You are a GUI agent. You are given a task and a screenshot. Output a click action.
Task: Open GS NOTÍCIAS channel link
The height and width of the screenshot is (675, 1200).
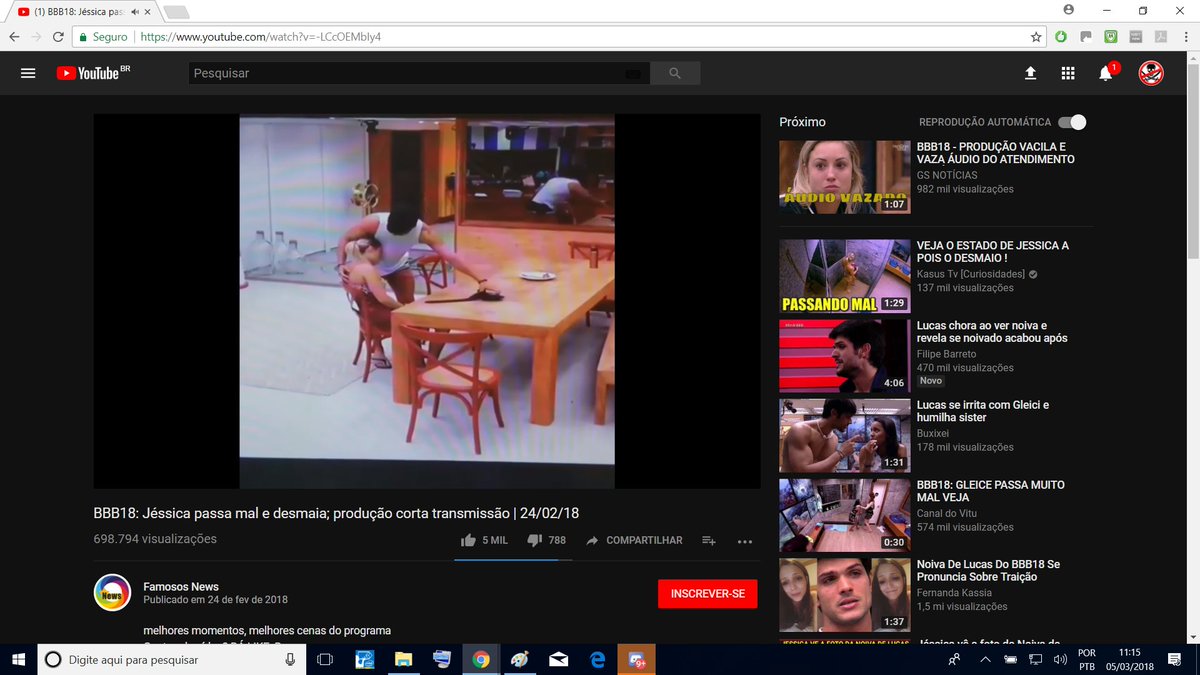pyautogui.click(x=947, y=175)
